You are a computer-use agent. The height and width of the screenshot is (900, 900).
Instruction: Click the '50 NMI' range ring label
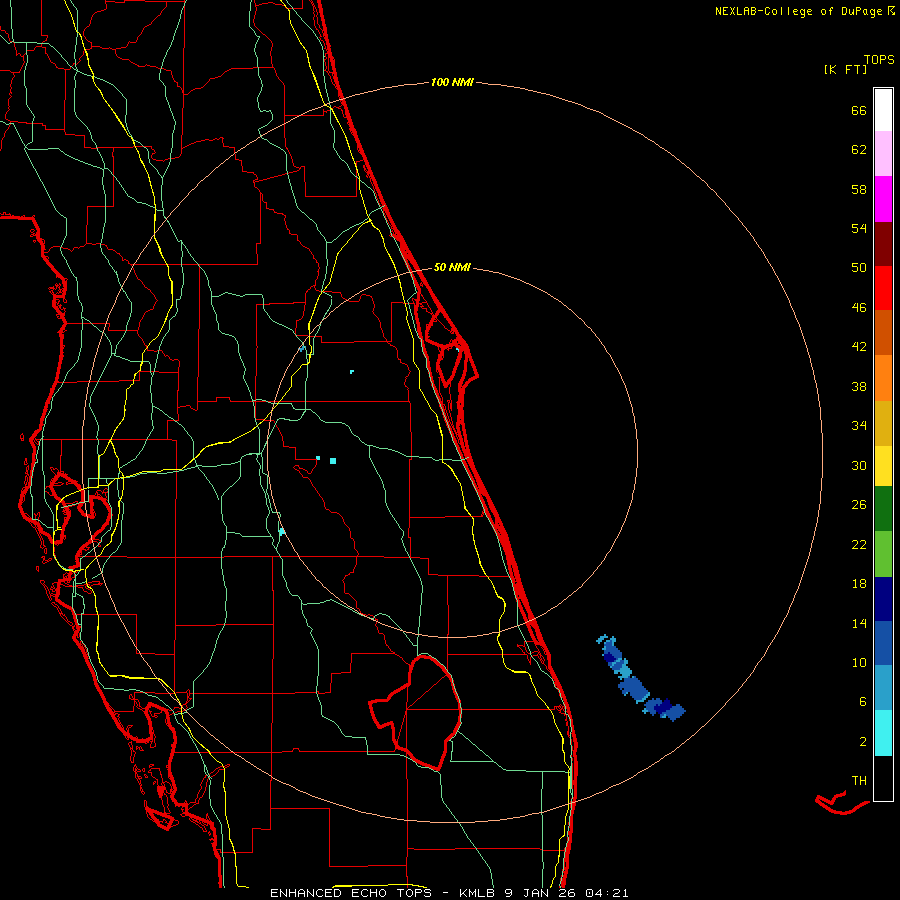452,267
